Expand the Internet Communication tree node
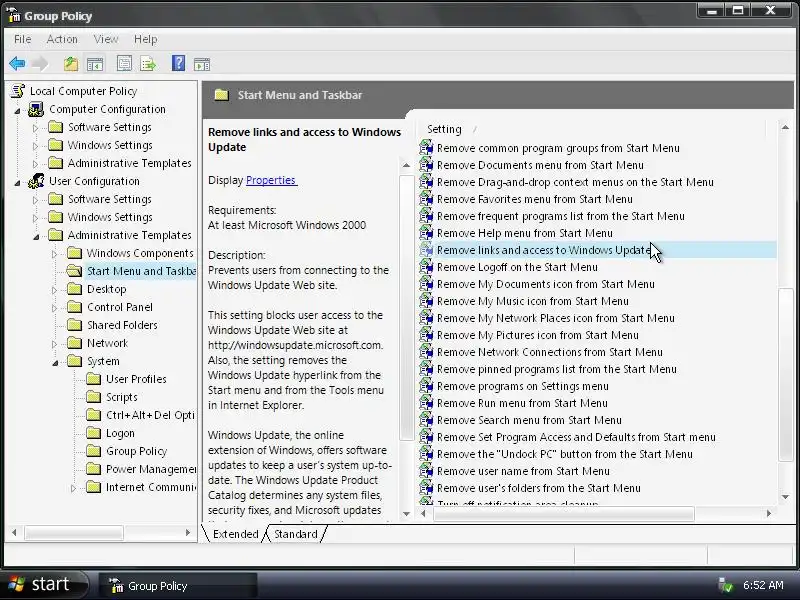800x600 pixels. click(73, 488)
